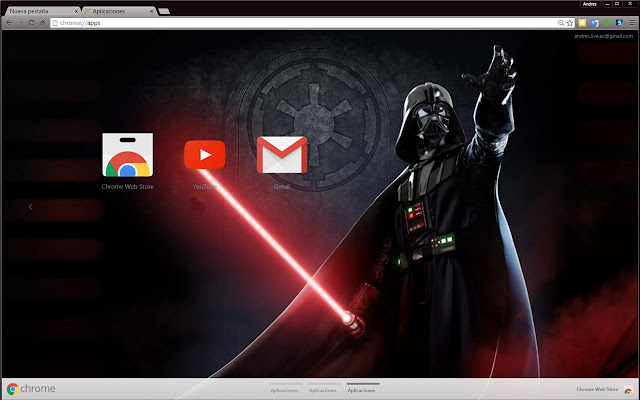Reload the current page
640x400 pixels.
tap(31, 23)
